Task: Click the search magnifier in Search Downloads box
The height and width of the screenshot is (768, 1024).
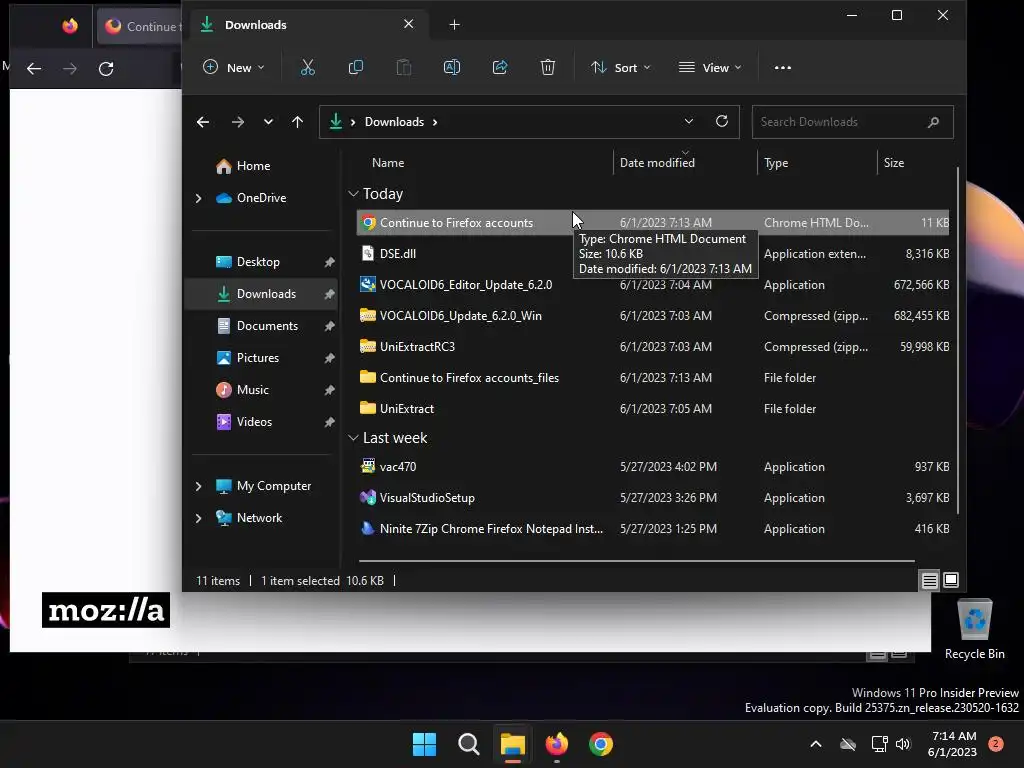Action: pyautogui.click(x=933, y=122)
